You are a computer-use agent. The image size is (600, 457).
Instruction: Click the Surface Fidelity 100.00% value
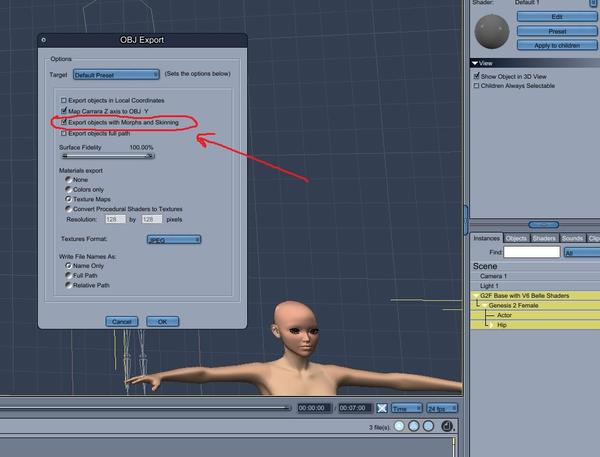tap(141, 147)
